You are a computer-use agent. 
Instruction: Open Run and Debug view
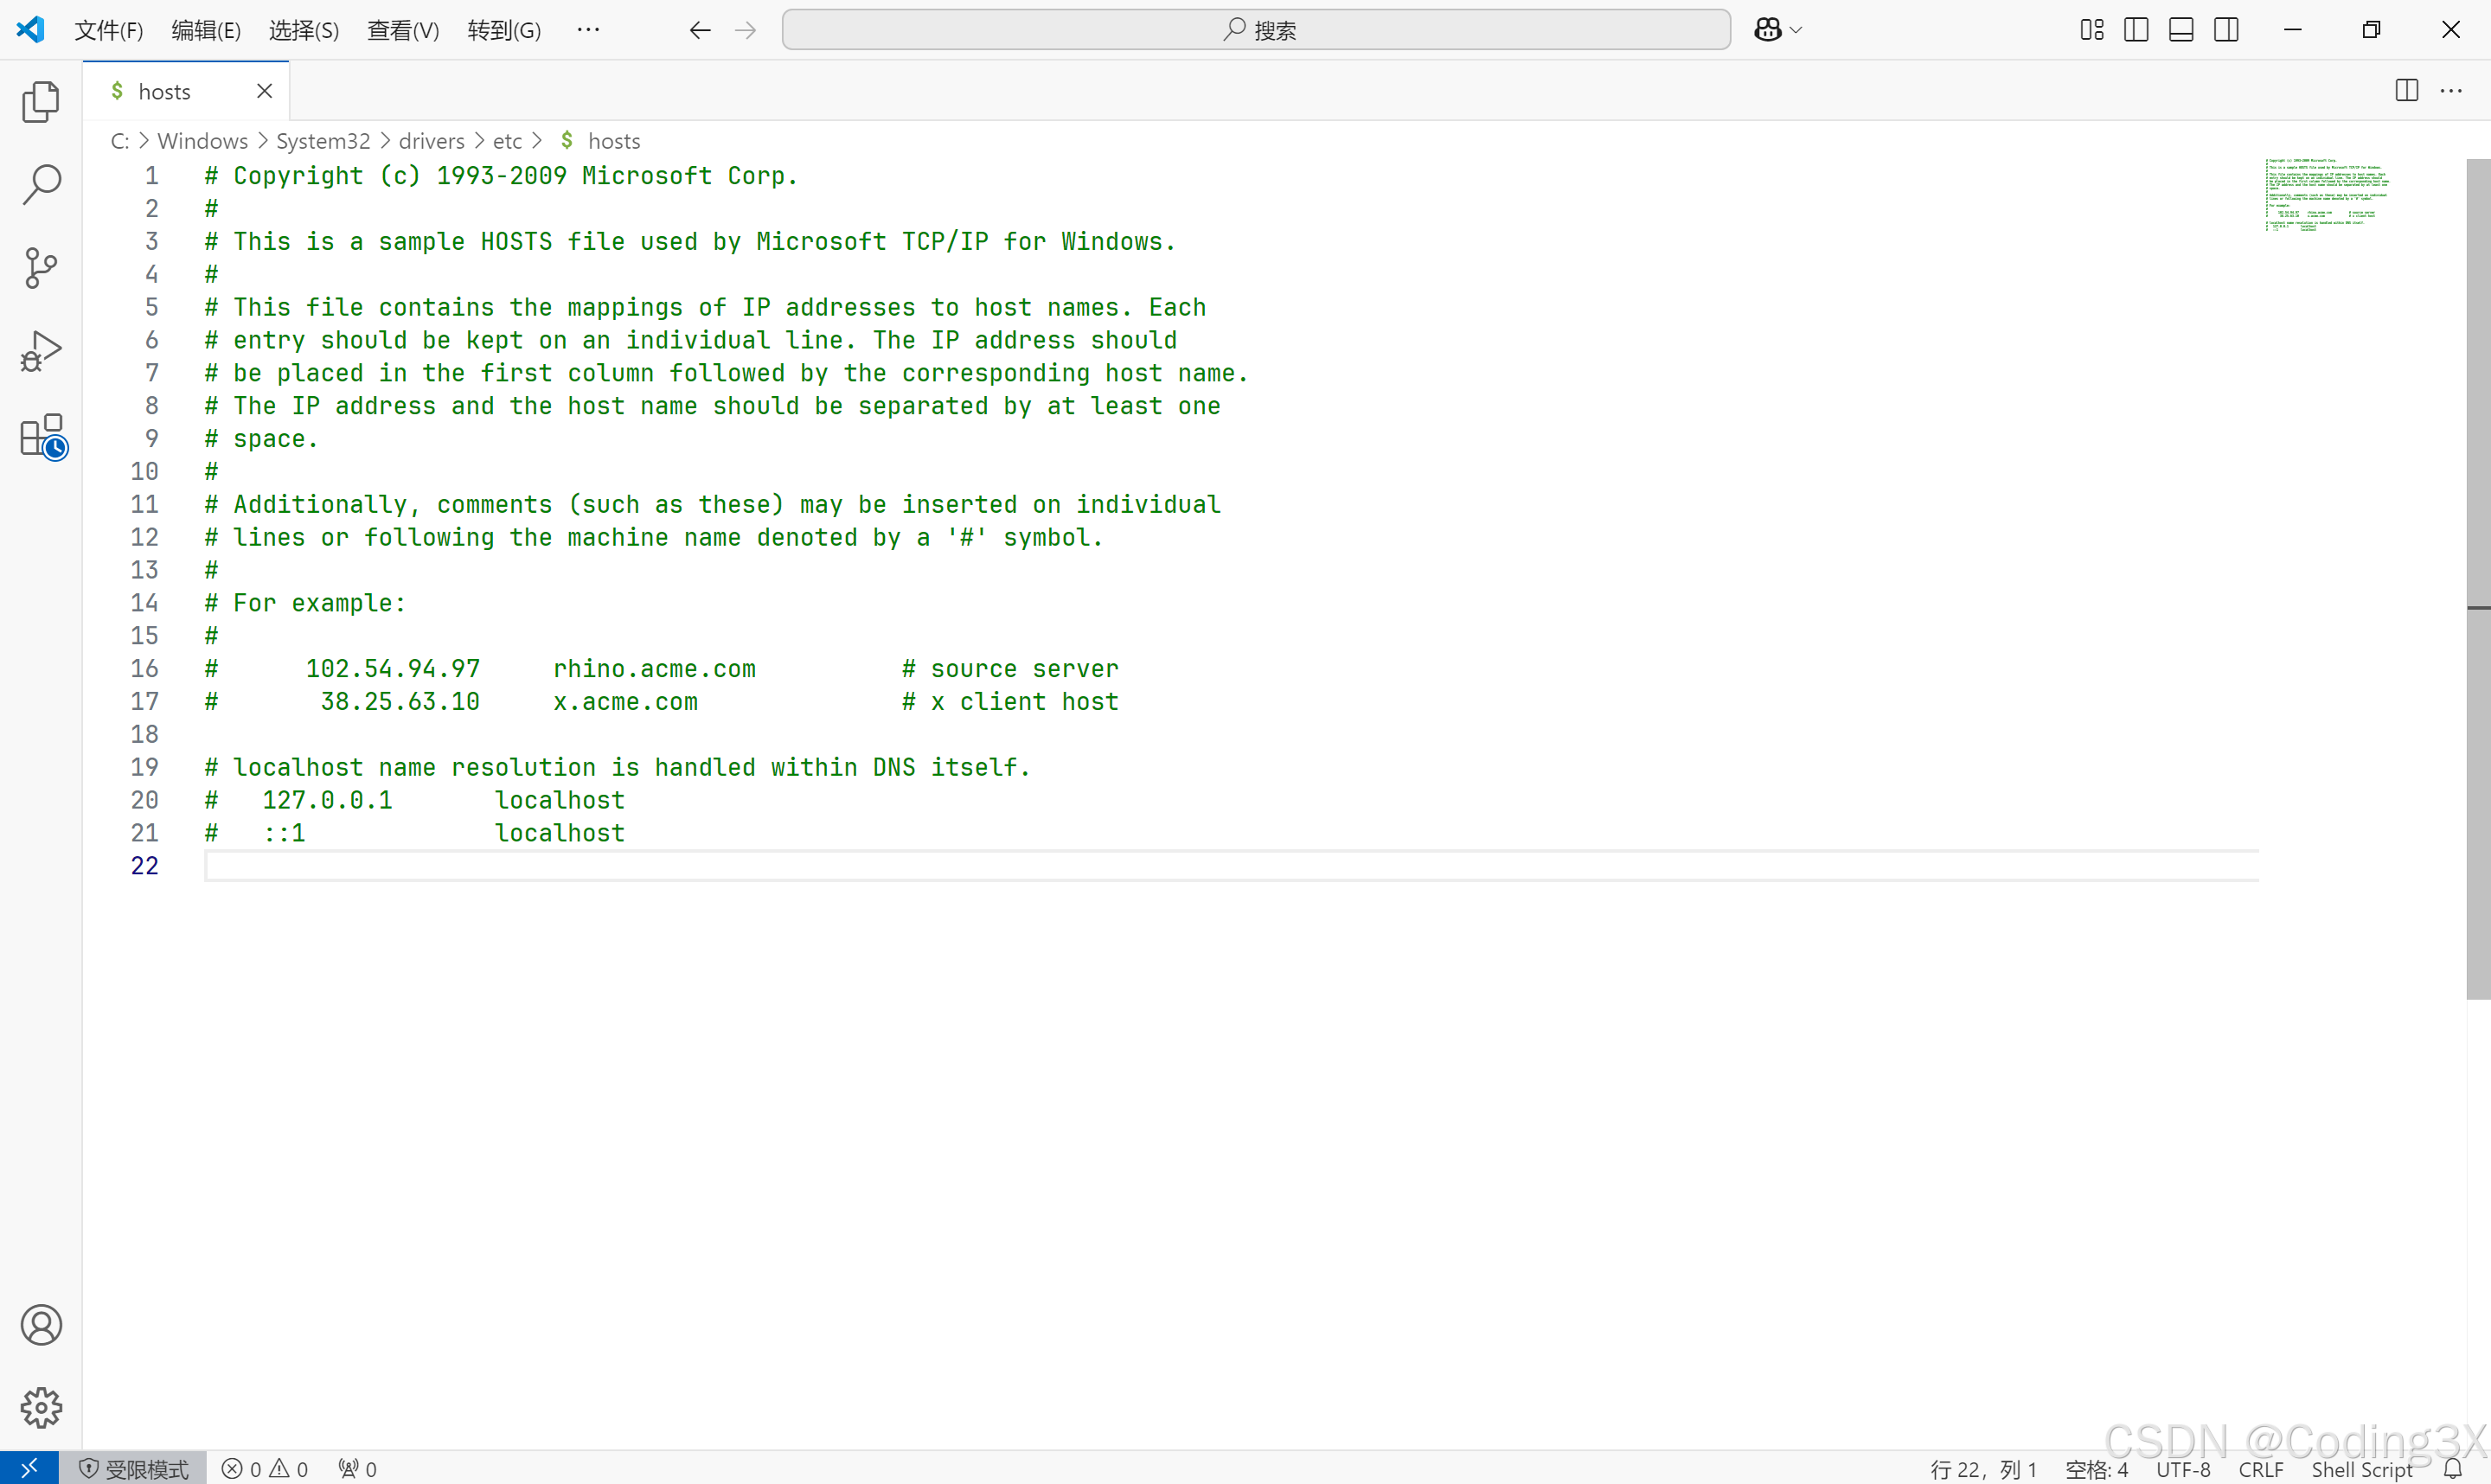click(x=41, y=352)
